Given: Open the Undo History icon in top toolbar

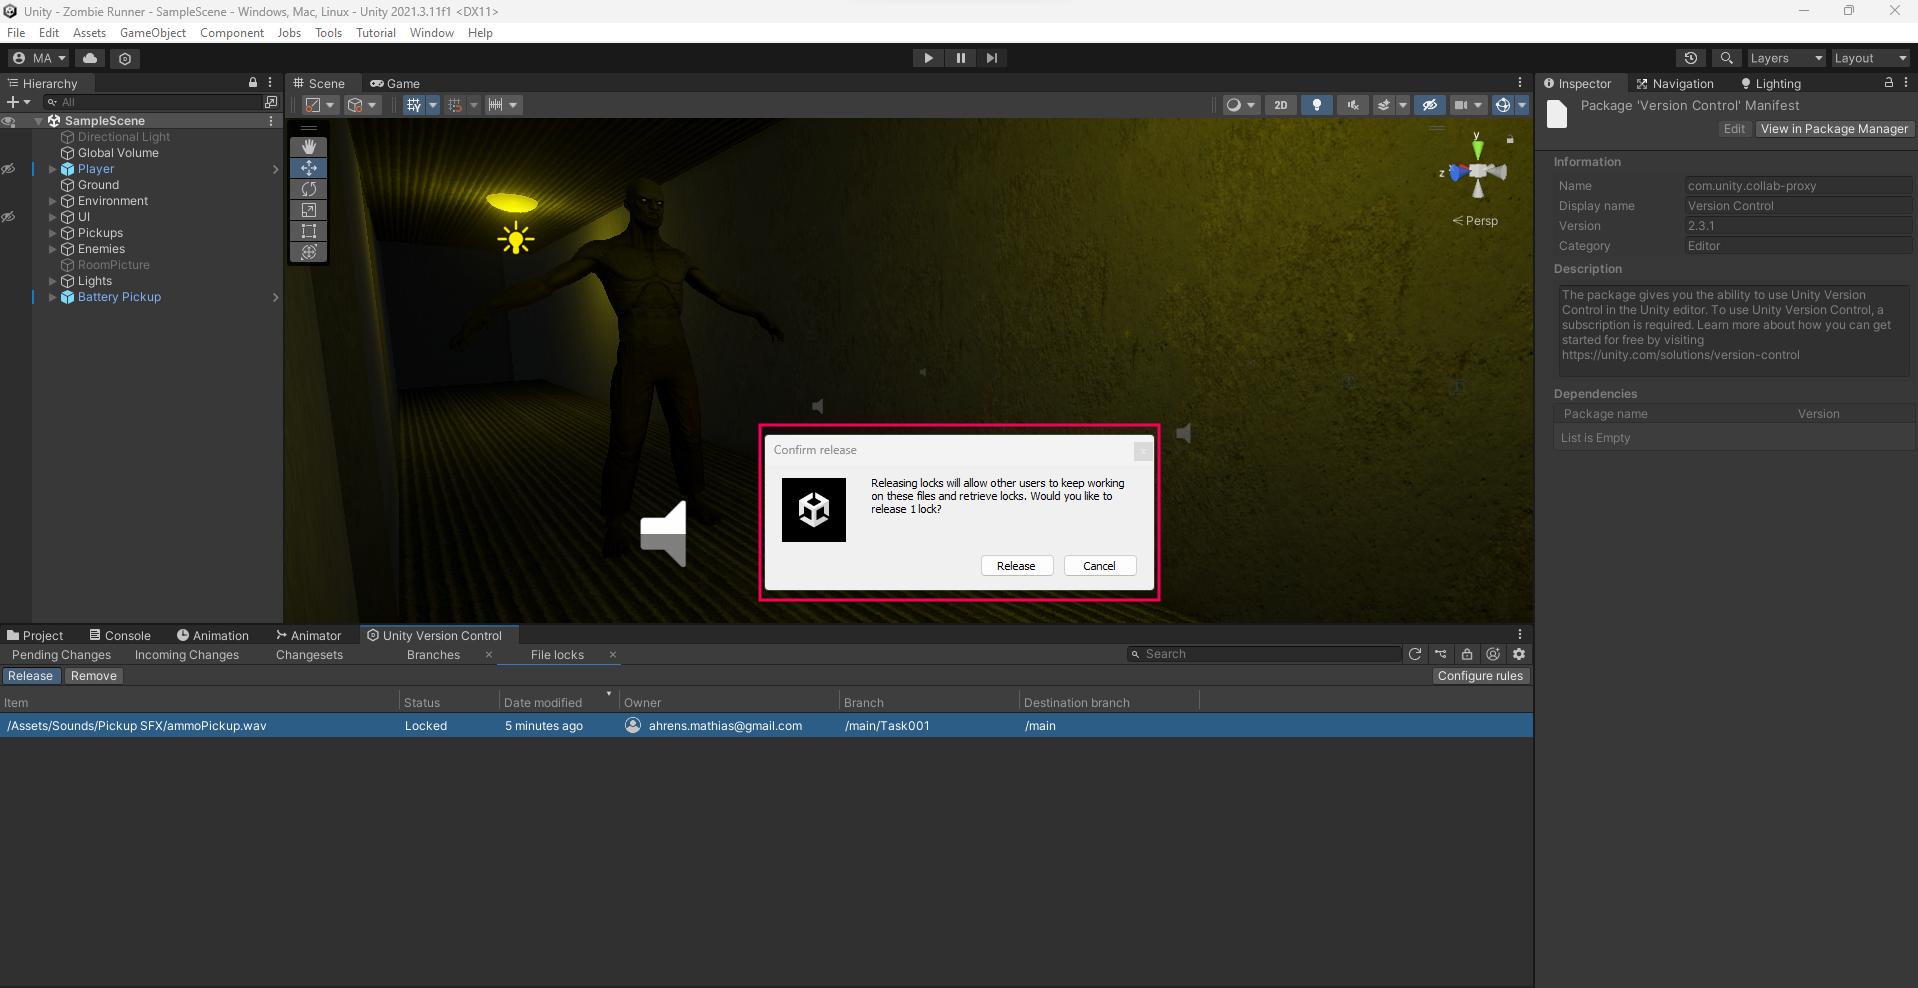Looking at the screenshot, I should pos(1691,58).
